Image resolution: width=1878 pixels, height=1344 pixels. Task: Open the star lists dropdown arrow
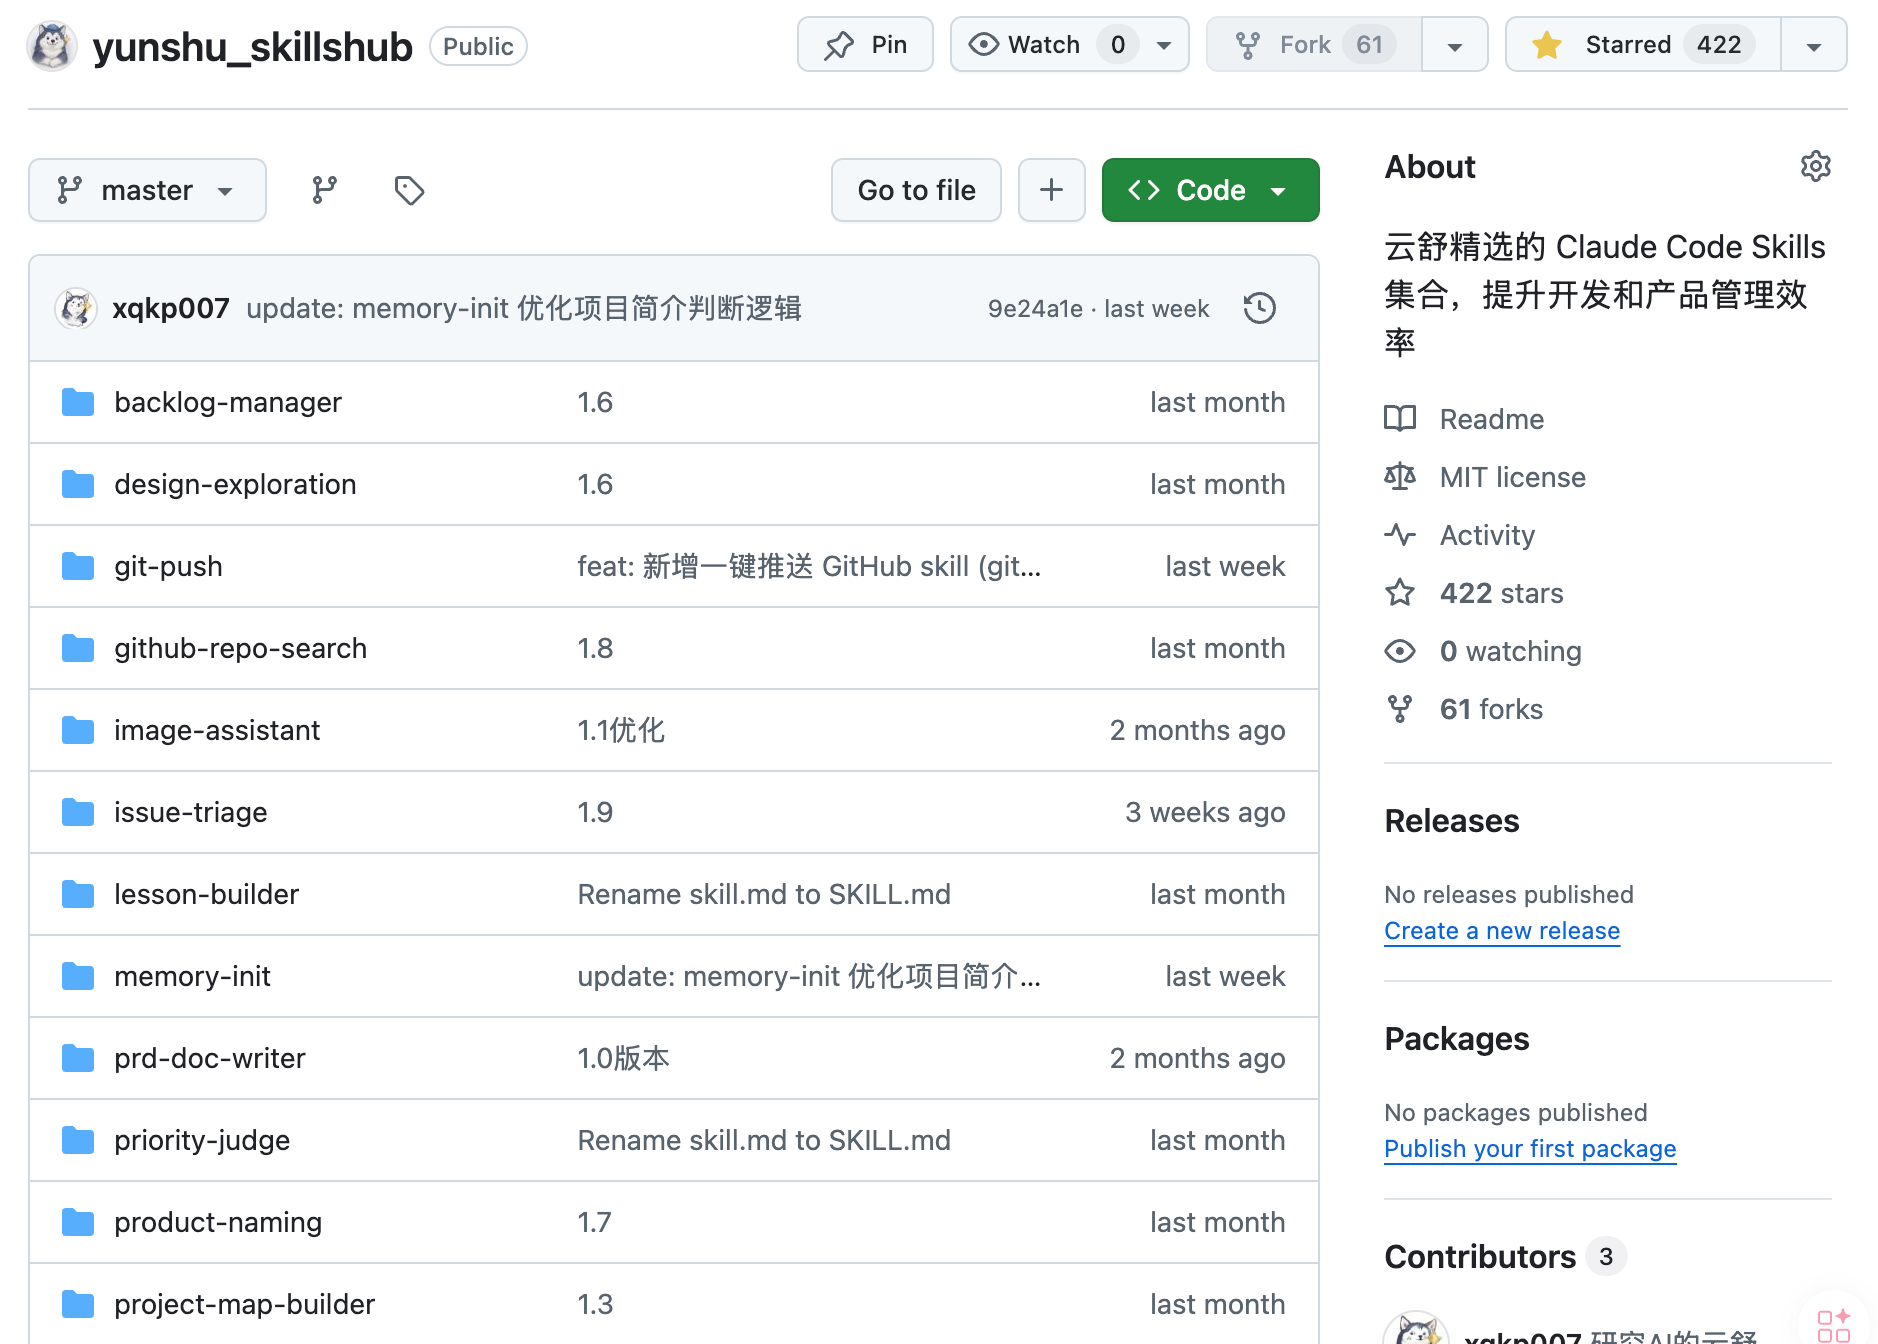[x=1813, y=45]
